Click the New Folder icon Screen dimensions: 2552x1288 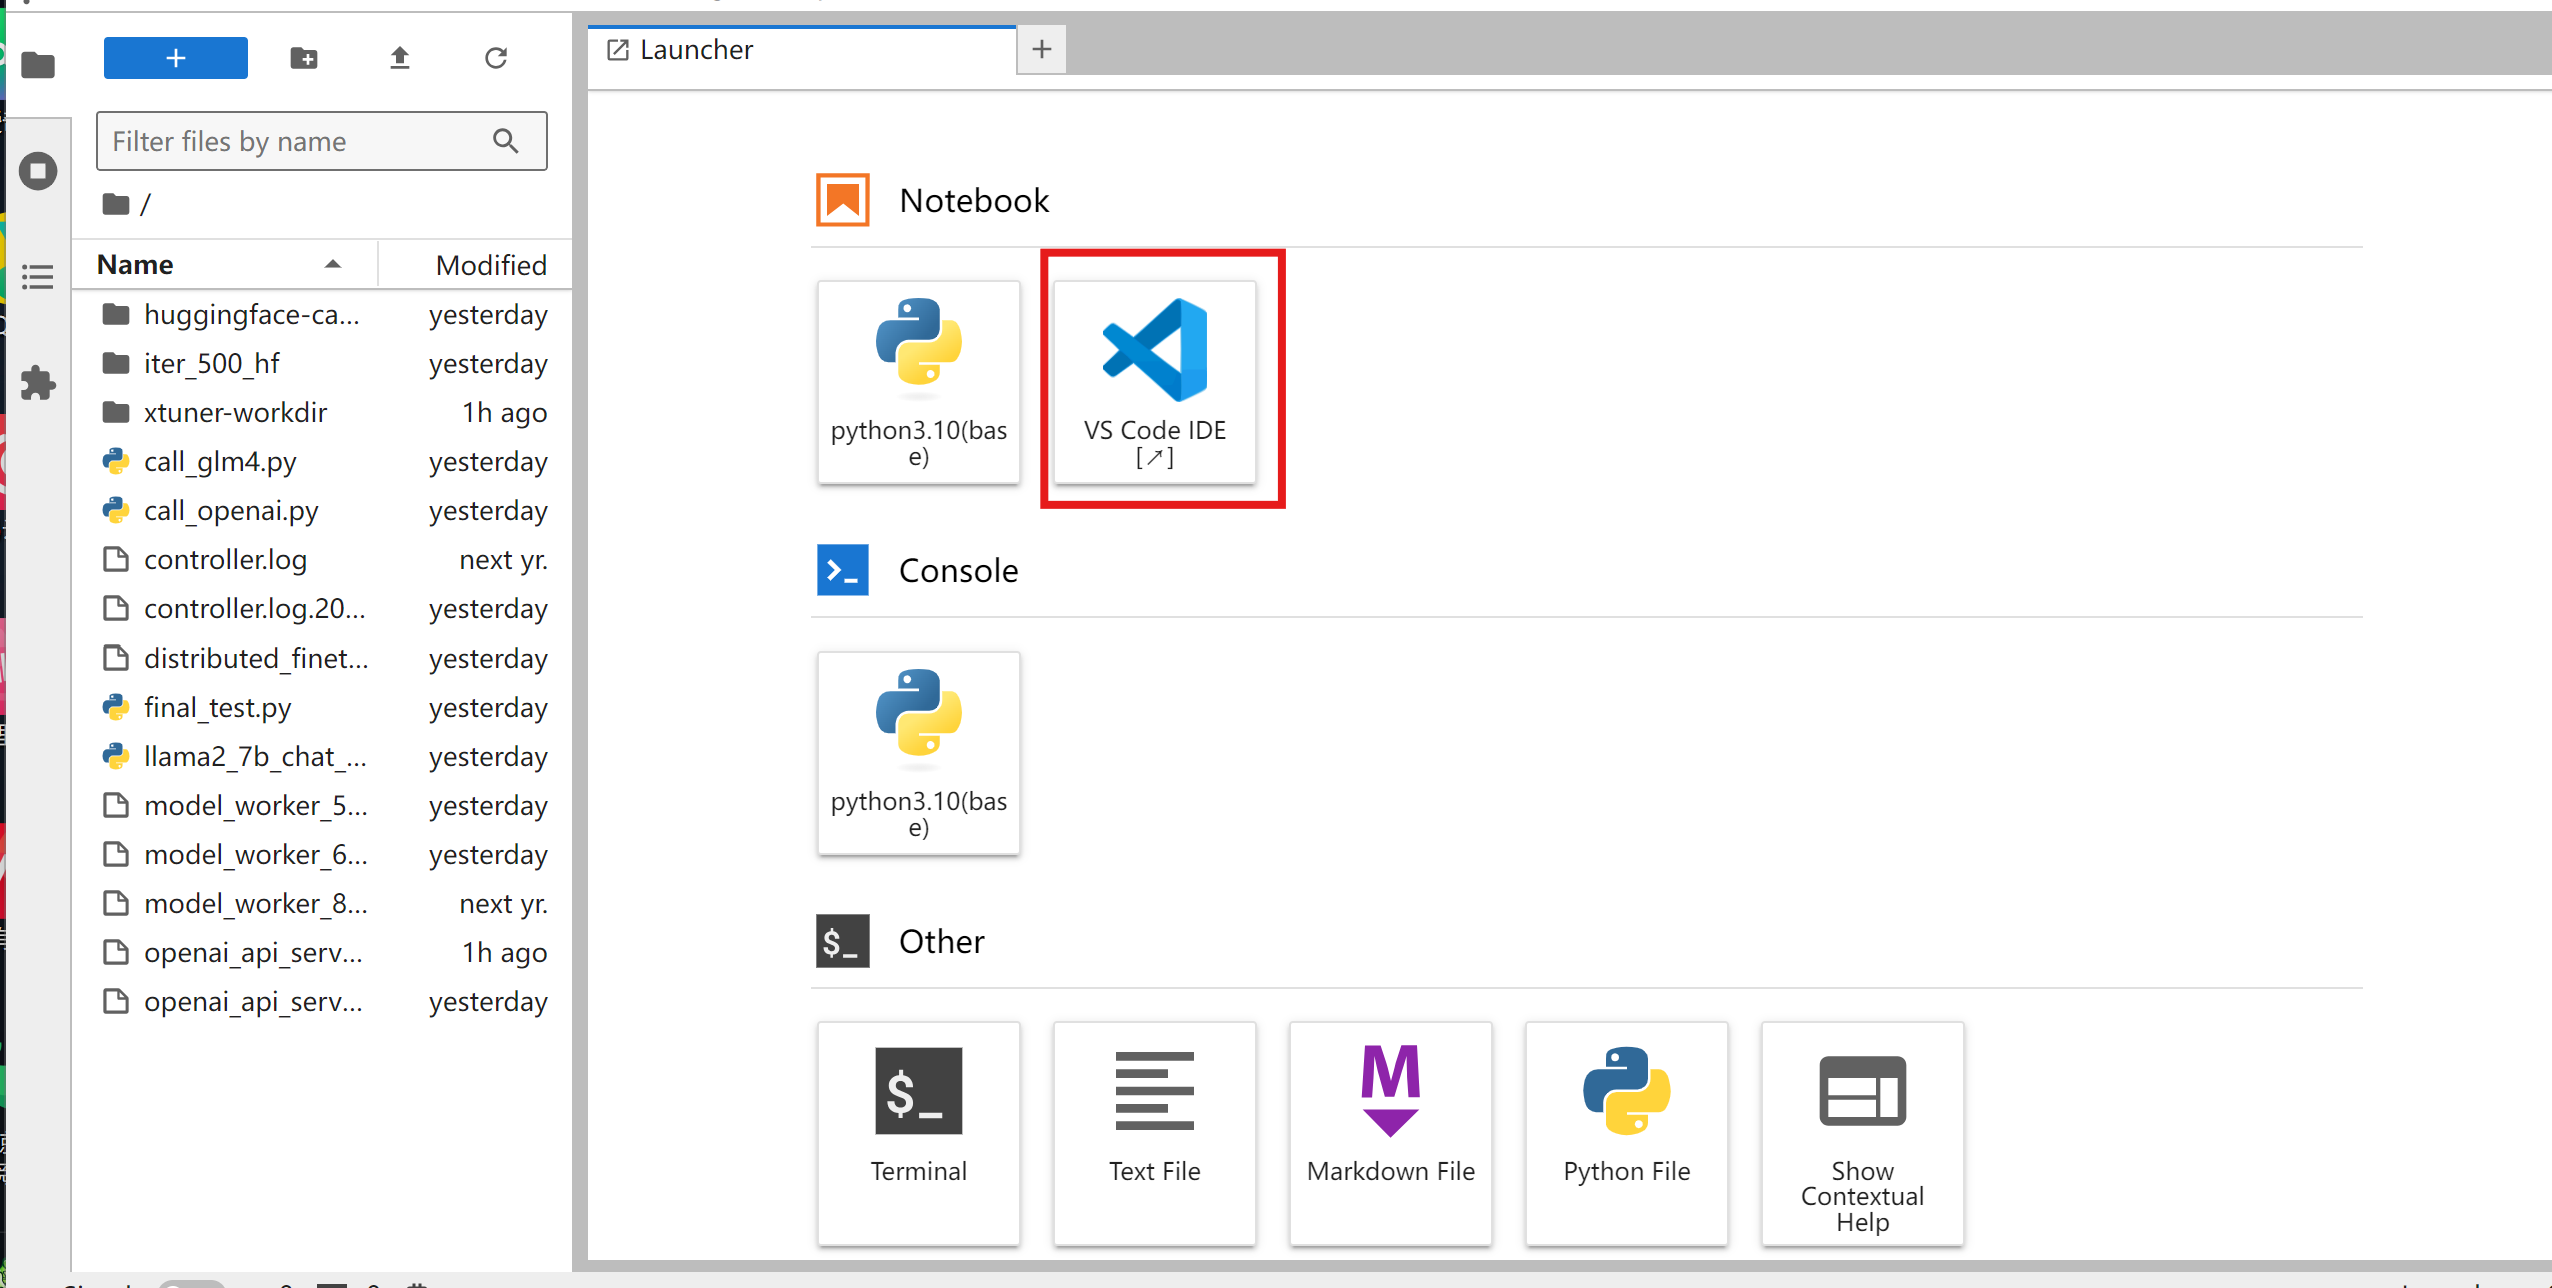tap(304, 58)
